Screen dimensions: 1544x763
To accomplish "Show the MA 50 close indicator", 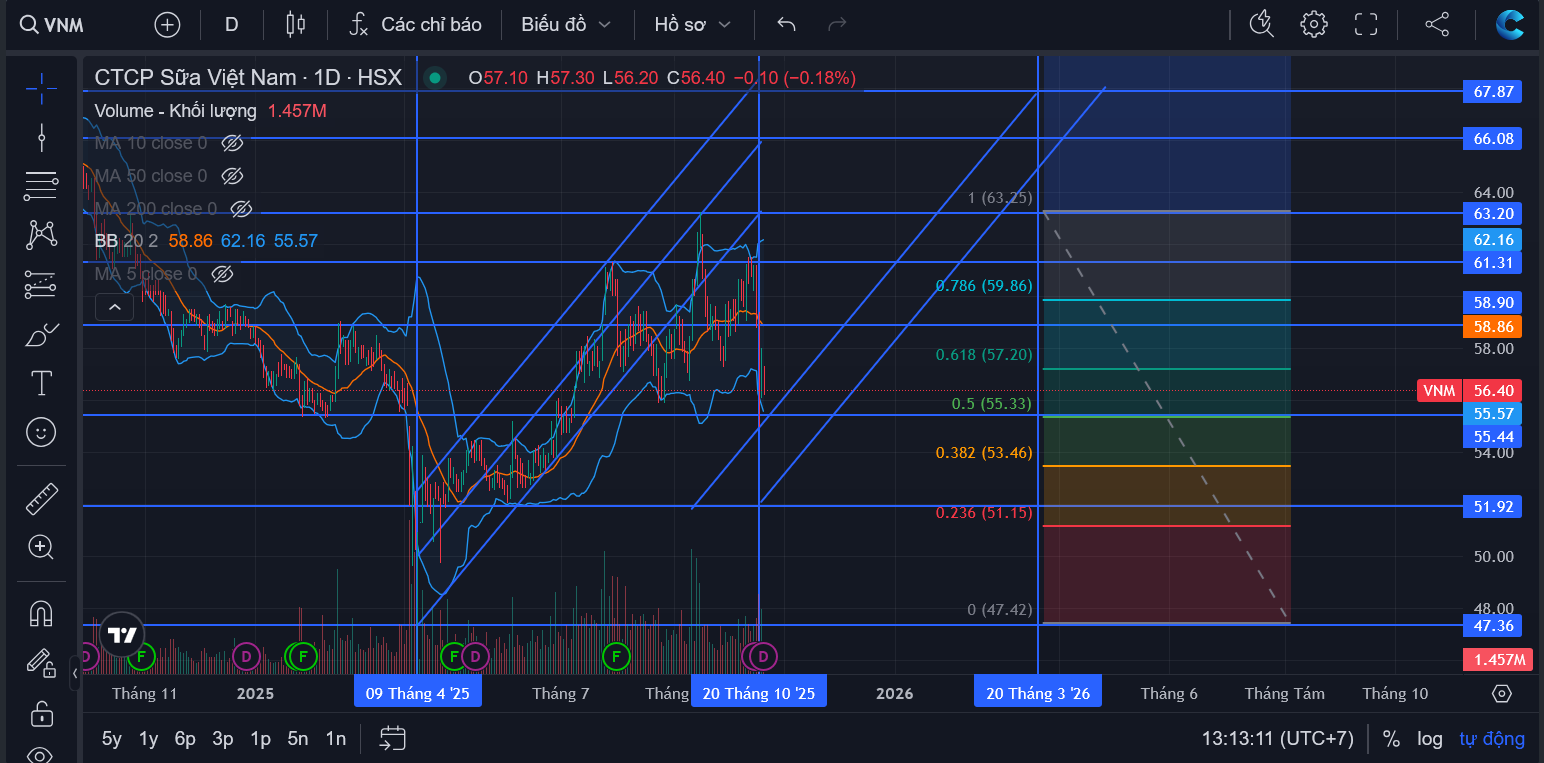I will tap(232, 176).
